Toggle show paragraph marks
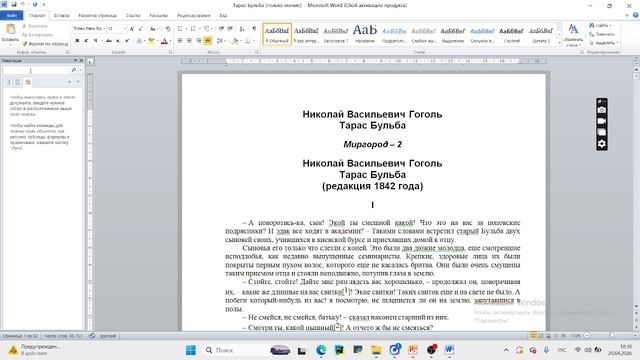The width and height of the screenshot is (640, 360). (x=254, y=29)
